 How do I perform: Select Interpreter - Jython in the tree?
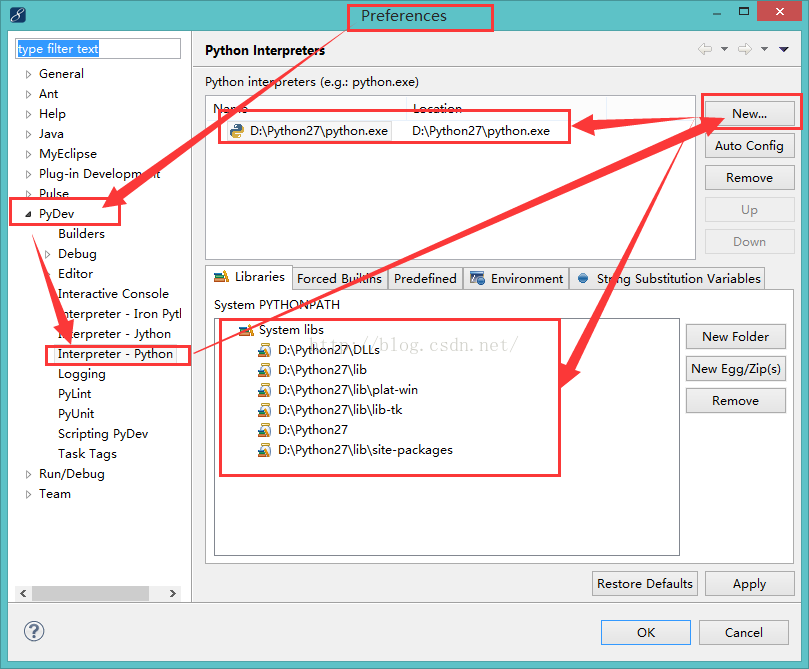pos(115,334)
